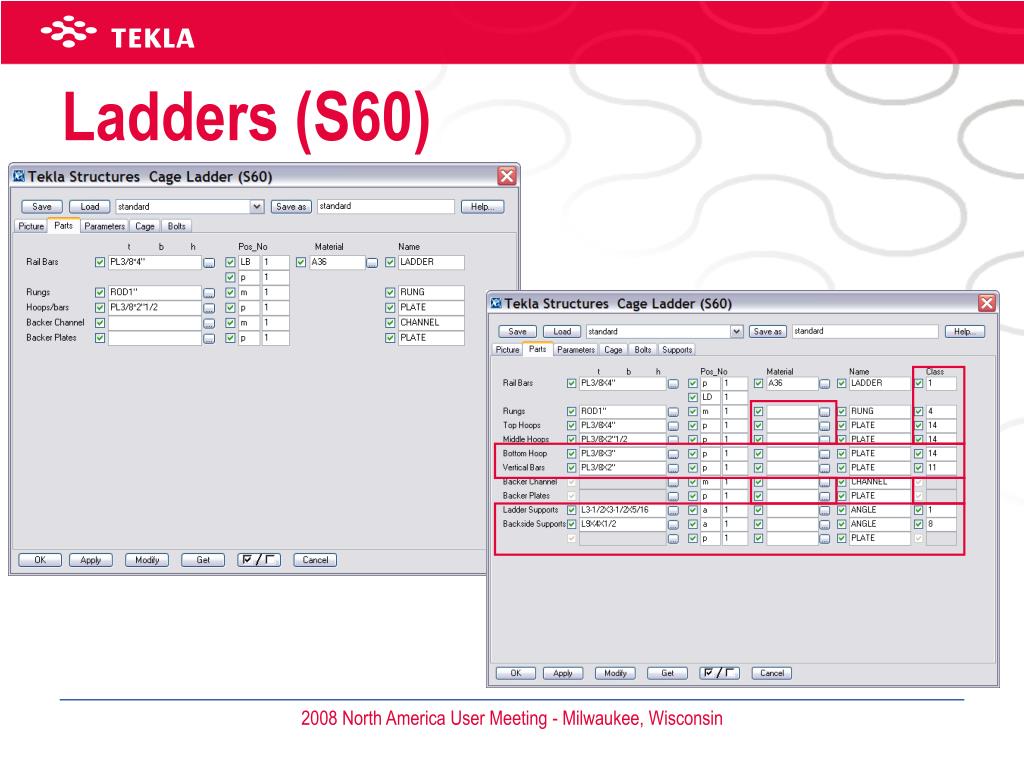Uncheck LADDER name checkbox in left dialog
1024x768 pixels.
point(390,263)
